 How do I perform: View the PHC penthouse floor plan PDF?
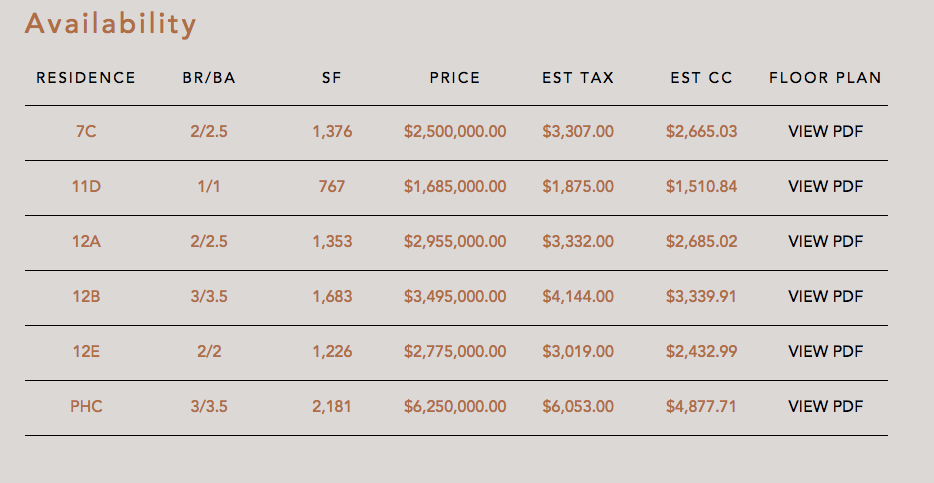click(x=825, y=406)
